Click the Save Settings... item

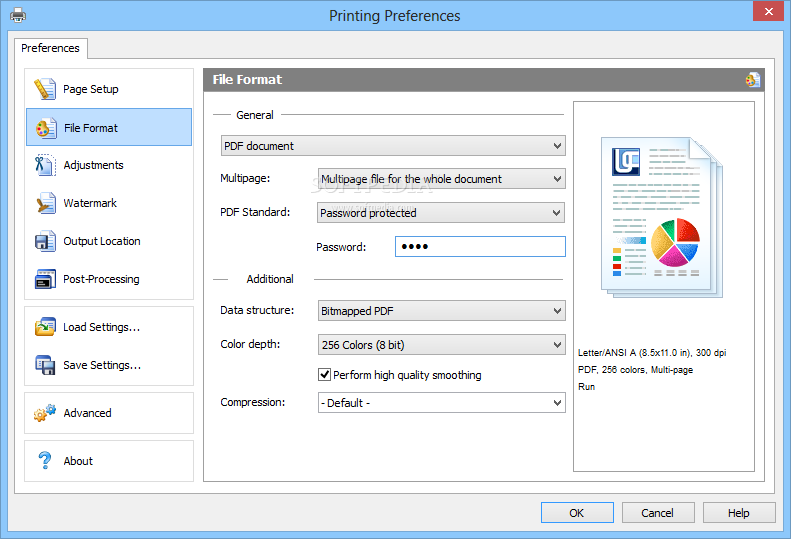click(101, 365)
